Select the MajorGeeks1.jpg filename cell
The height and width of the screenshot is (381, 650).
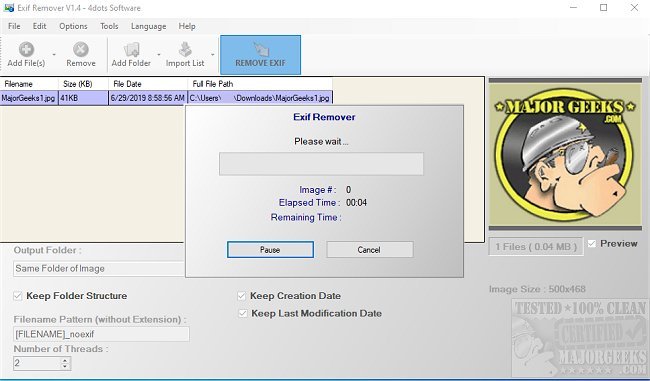29,98
